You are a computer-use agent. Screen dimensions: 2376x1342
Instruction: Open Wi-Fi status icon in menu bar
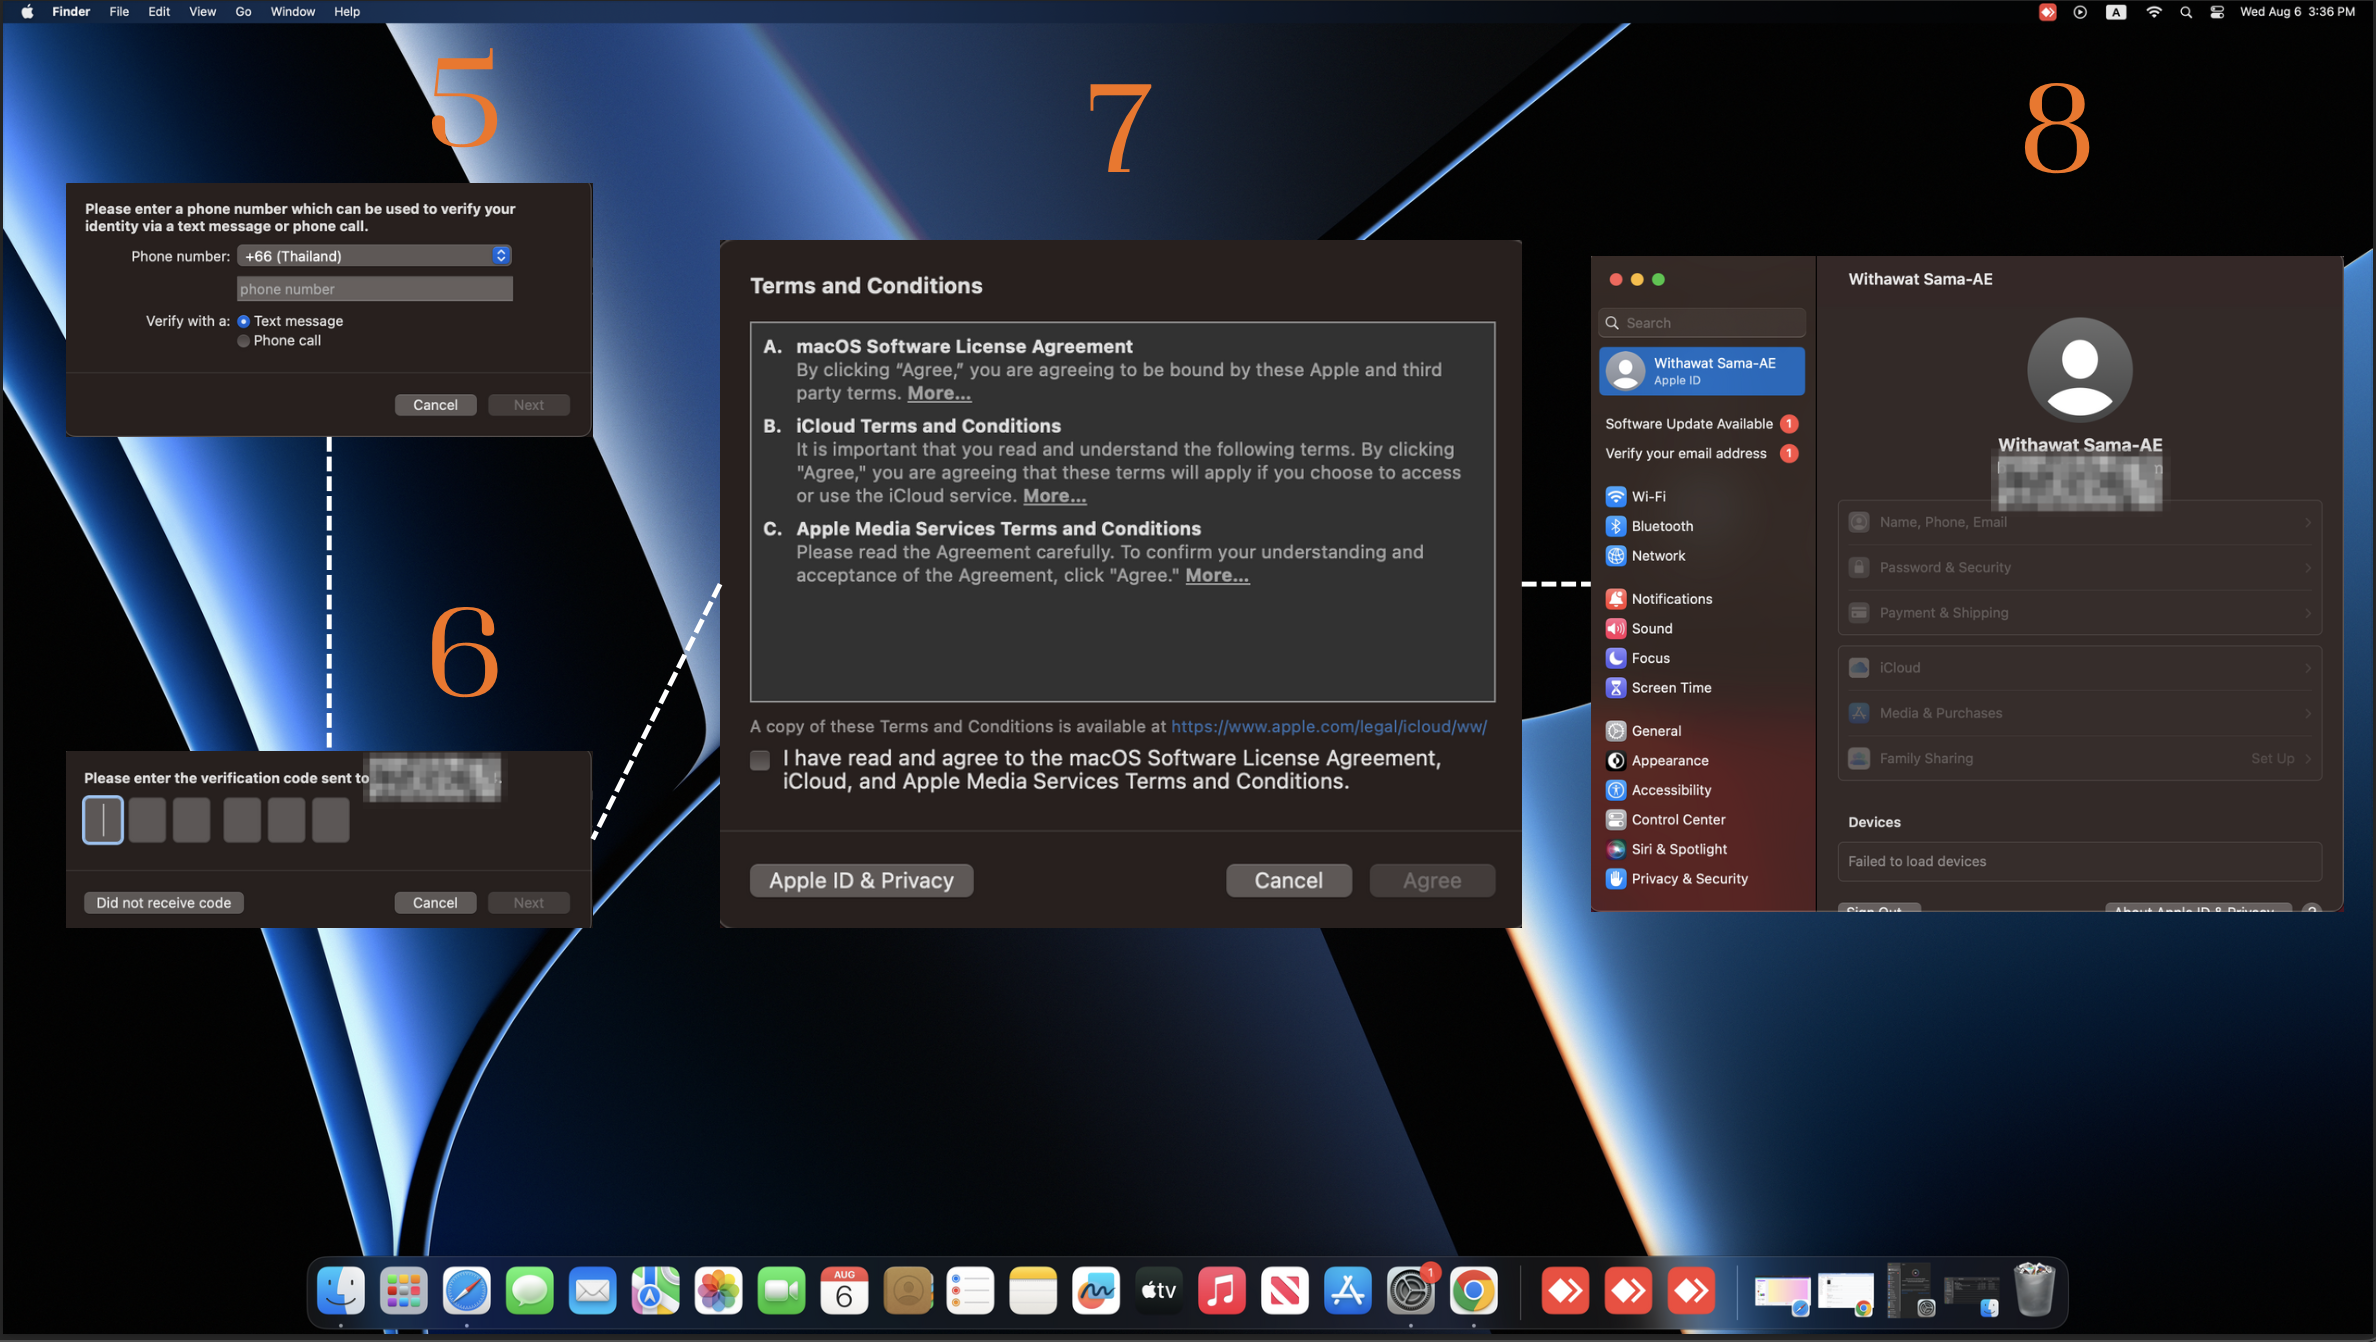(2154, 12)
